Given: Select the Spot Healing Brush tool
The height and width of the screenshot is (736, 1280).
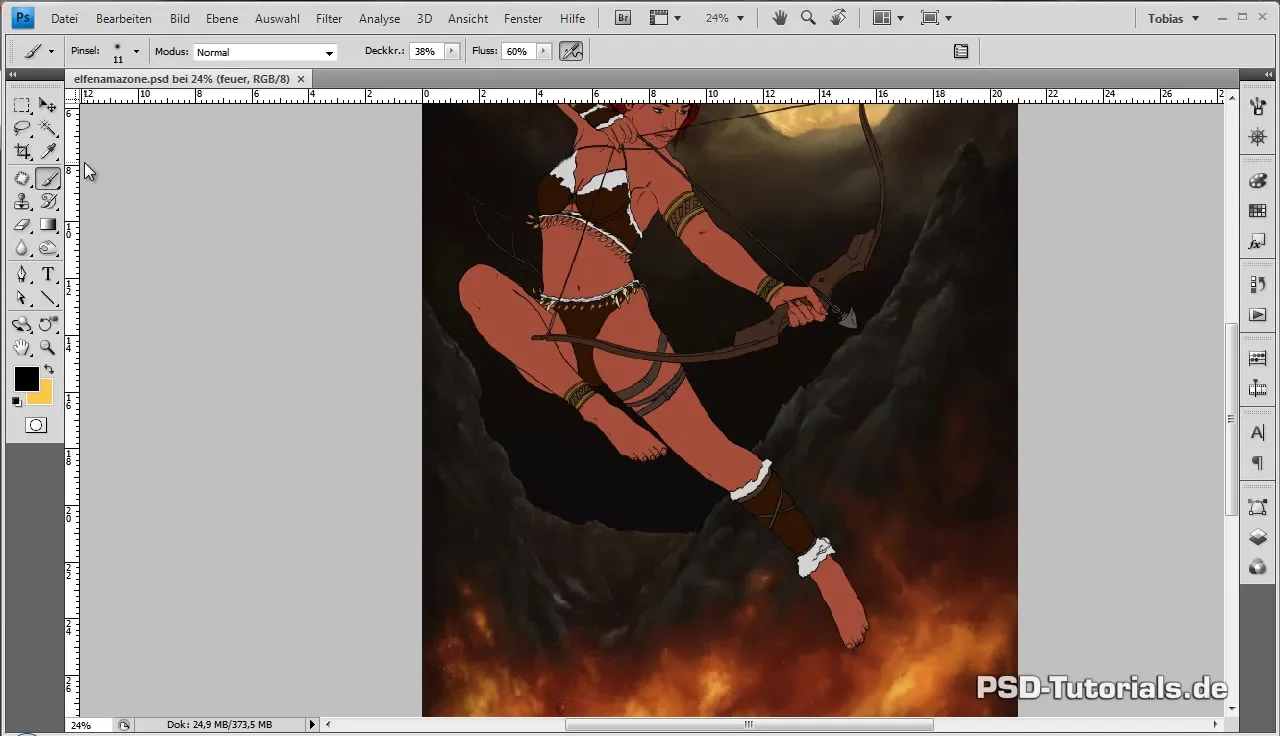Looking at the screenshot, I should pyautogui.click(x=22, y=179).
